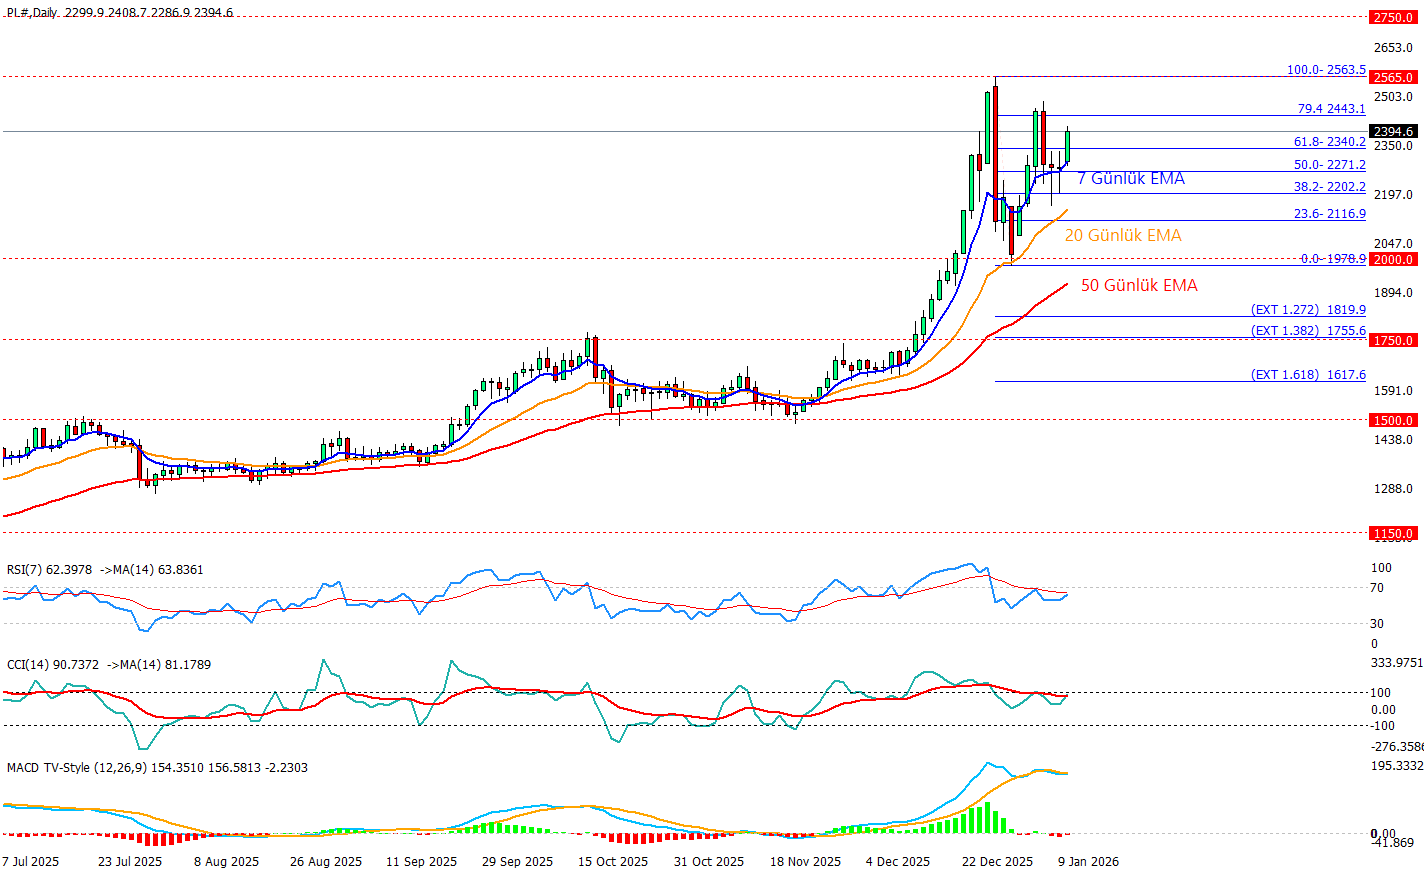Click Fibonacci 38.2- 2202.2 level label

(1329, 187)
